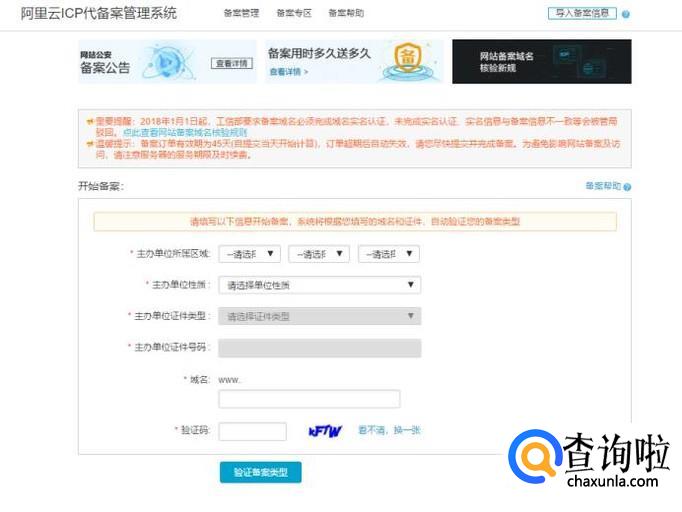Screen dimensions: 682x512
Task: Click the gold 备 shield badge icon
Action: pos(408,57)
